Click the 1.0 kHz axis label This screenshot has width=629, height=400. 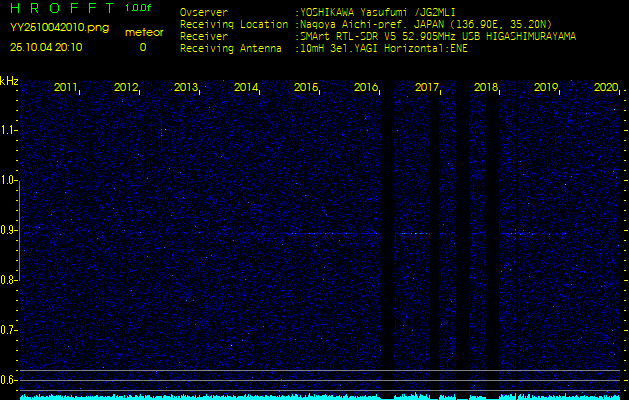click(8, 180)
